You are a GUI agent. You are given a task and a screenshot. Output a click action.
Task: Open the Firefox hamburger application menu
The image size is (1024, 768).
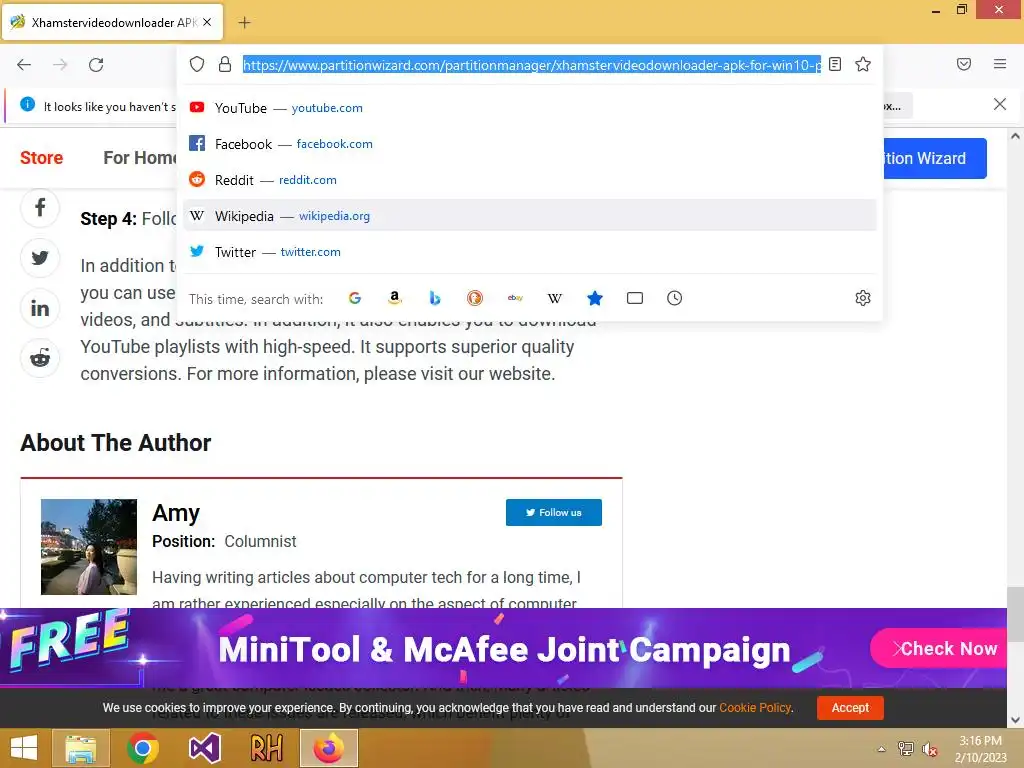[1000, 64]
